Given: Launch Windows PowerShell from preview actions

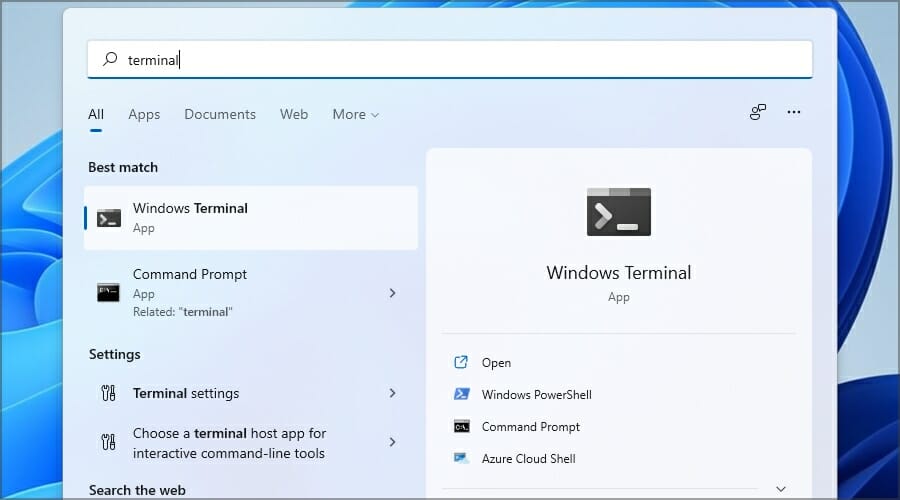Looking at the screenshot, I should [537, 395].
